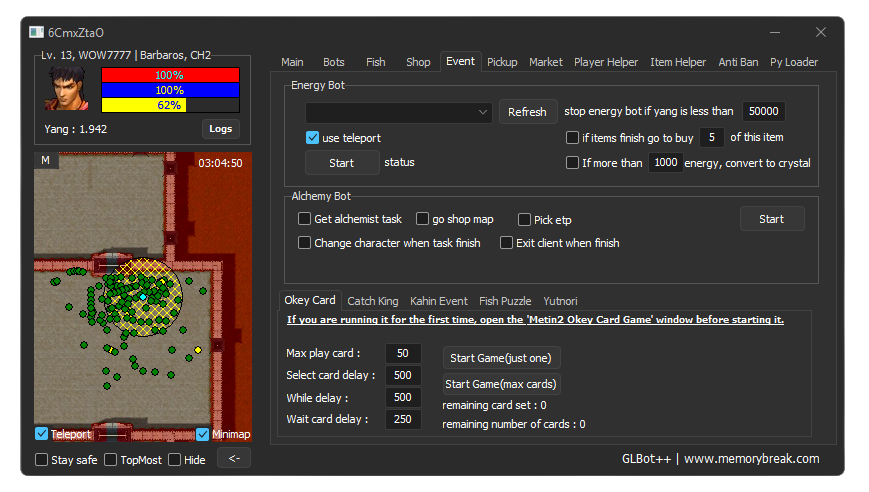Open the Logs button
The image size is (869, 492).
(x=221, y=129)
